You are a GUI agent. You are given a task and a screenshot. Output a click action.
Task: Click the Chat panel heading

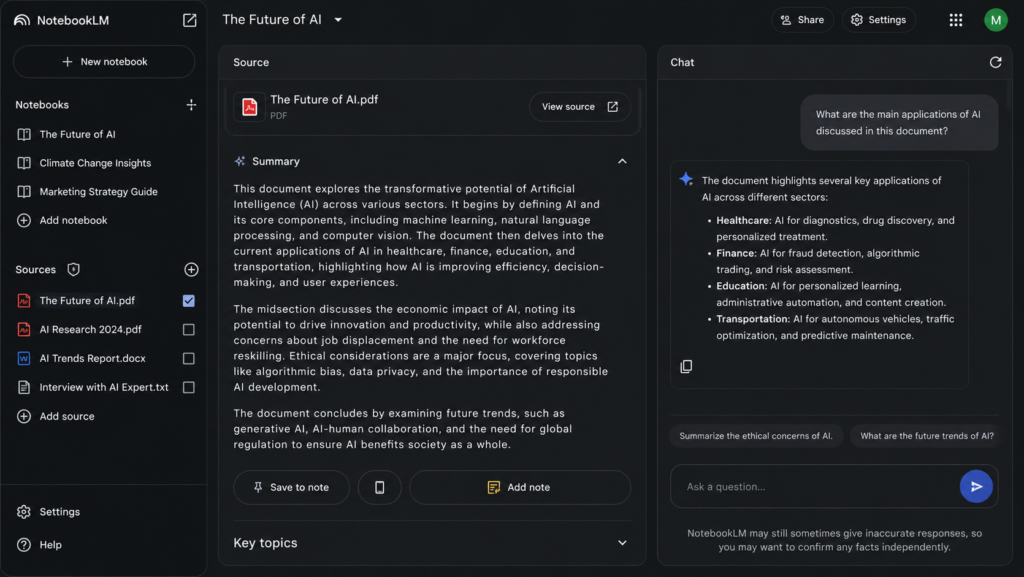[x=682, y=62]
